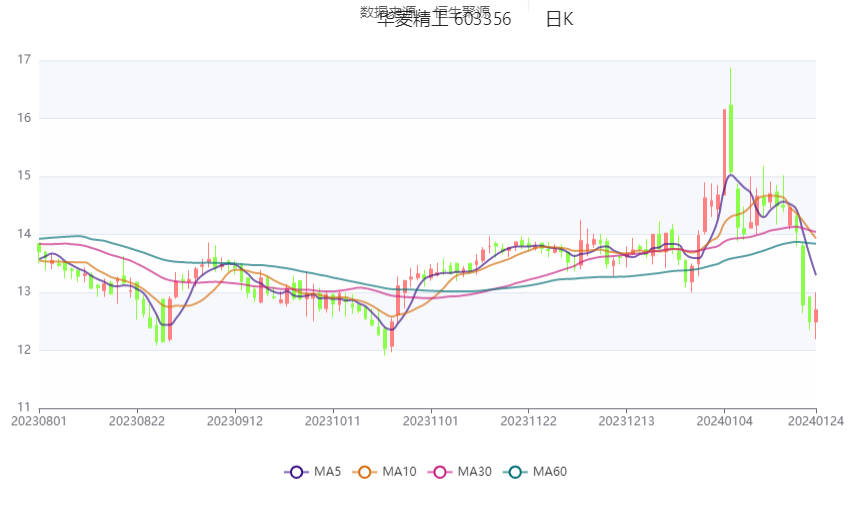Click the orange MA10 legend circle marker

coord(364,472)
